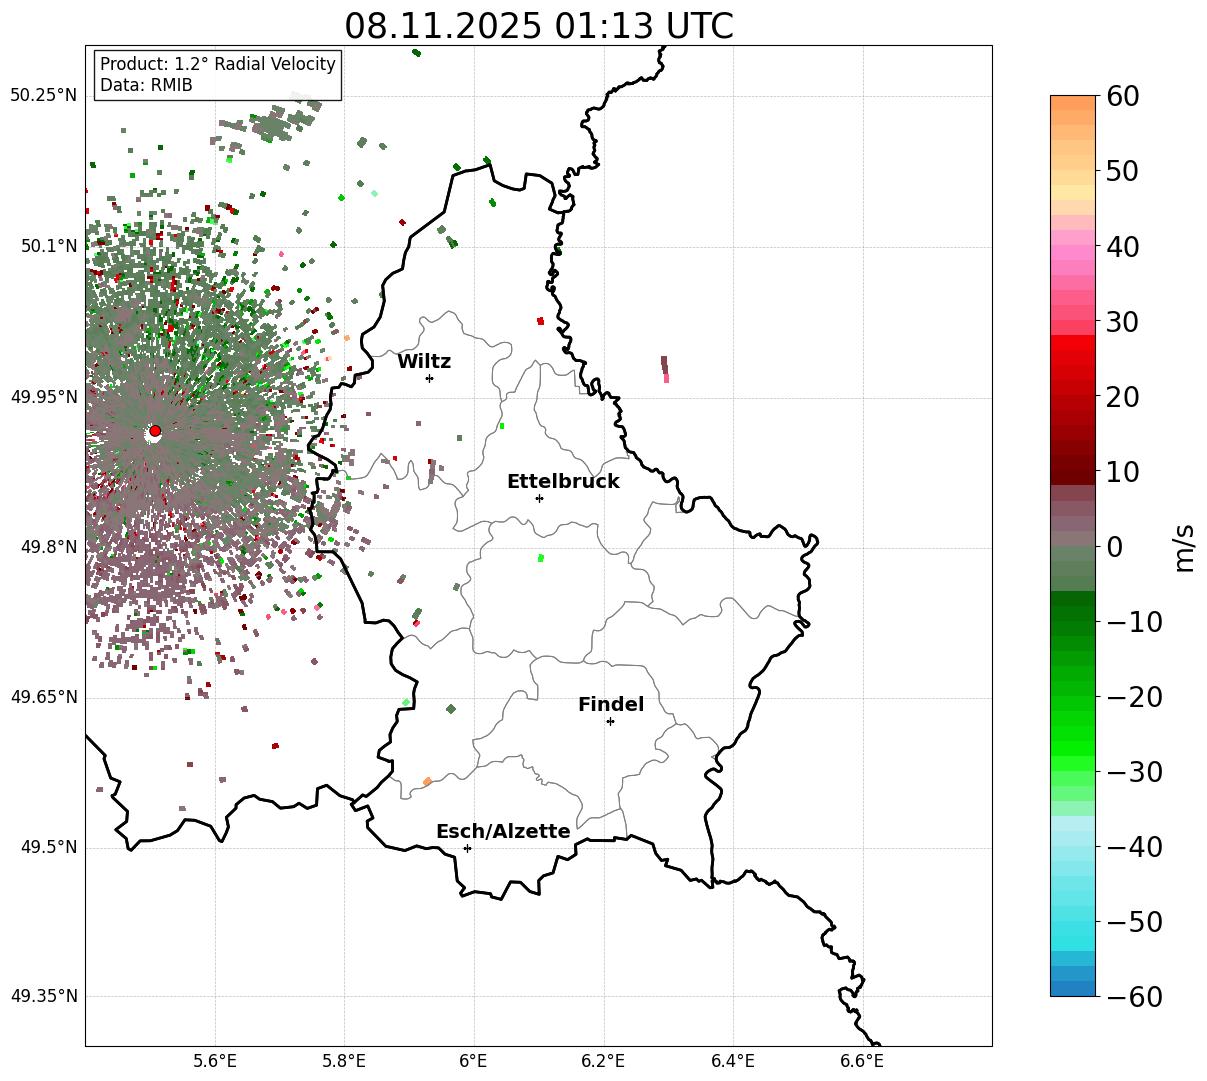Image resolution: width=1207 pixels, height=1081 pixels.
Task: Click the 5.6°E longitude tick label
Action: click(215, 1060)
